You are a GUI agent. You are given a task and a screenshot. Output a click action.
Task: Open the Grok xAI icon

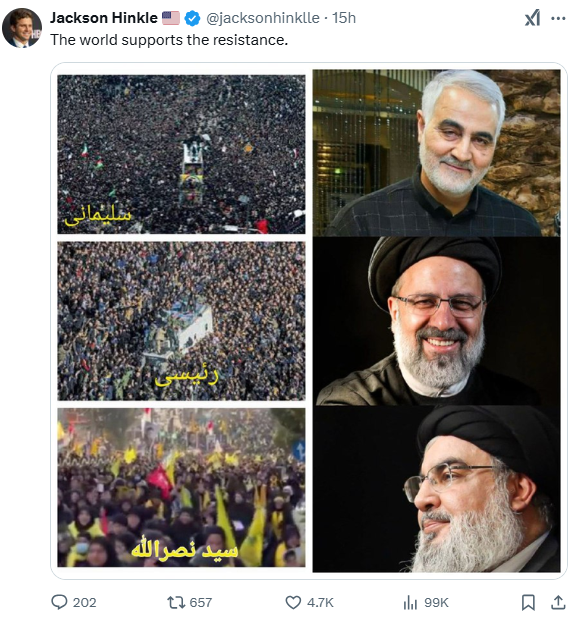[532, 18]
